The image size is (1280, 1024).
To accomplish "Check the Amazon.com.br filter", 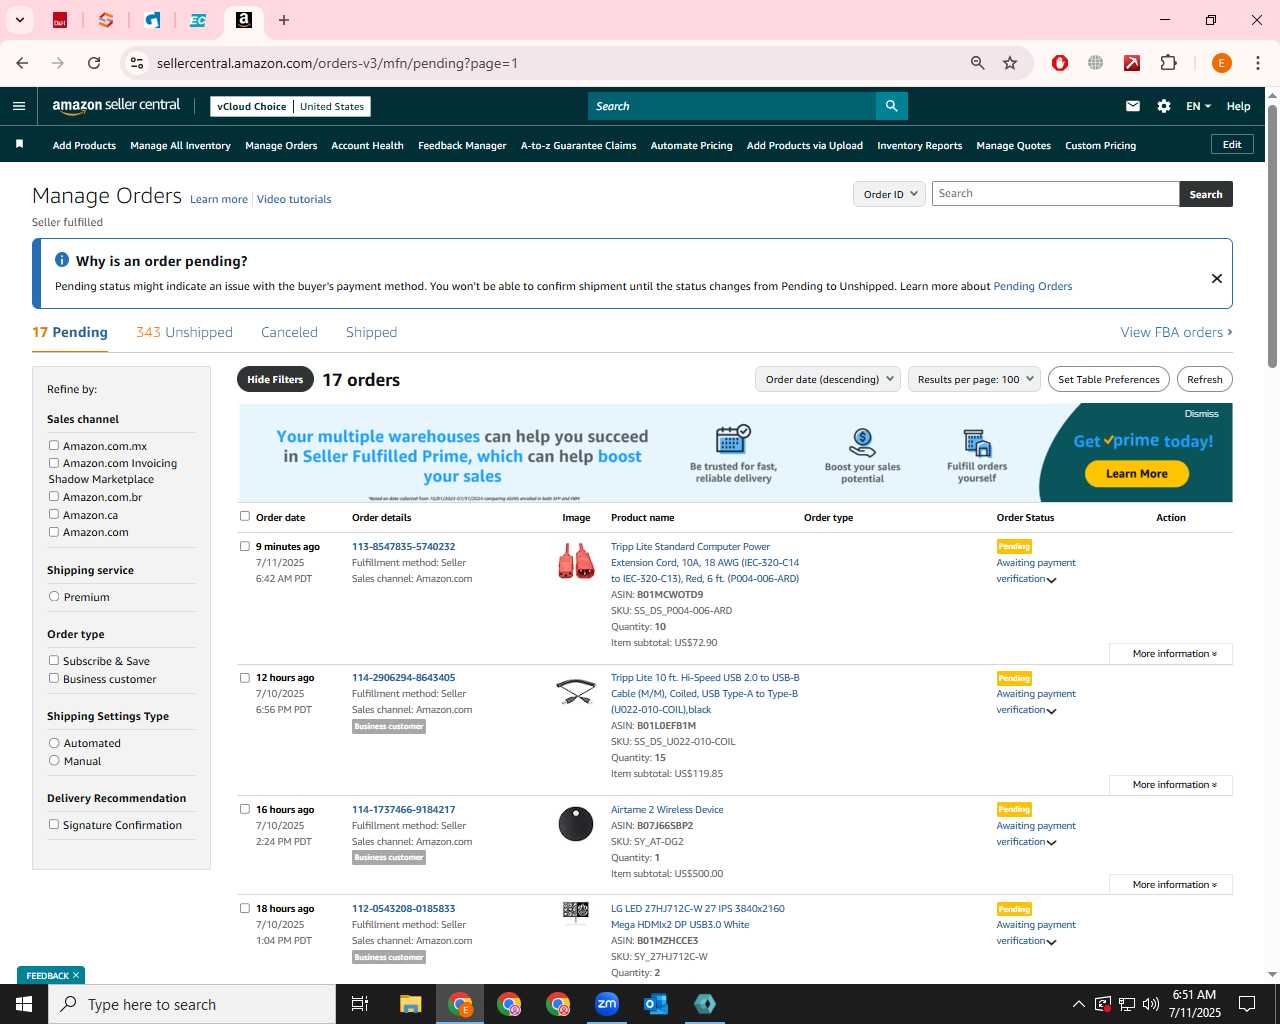I will tap(54, 496).
